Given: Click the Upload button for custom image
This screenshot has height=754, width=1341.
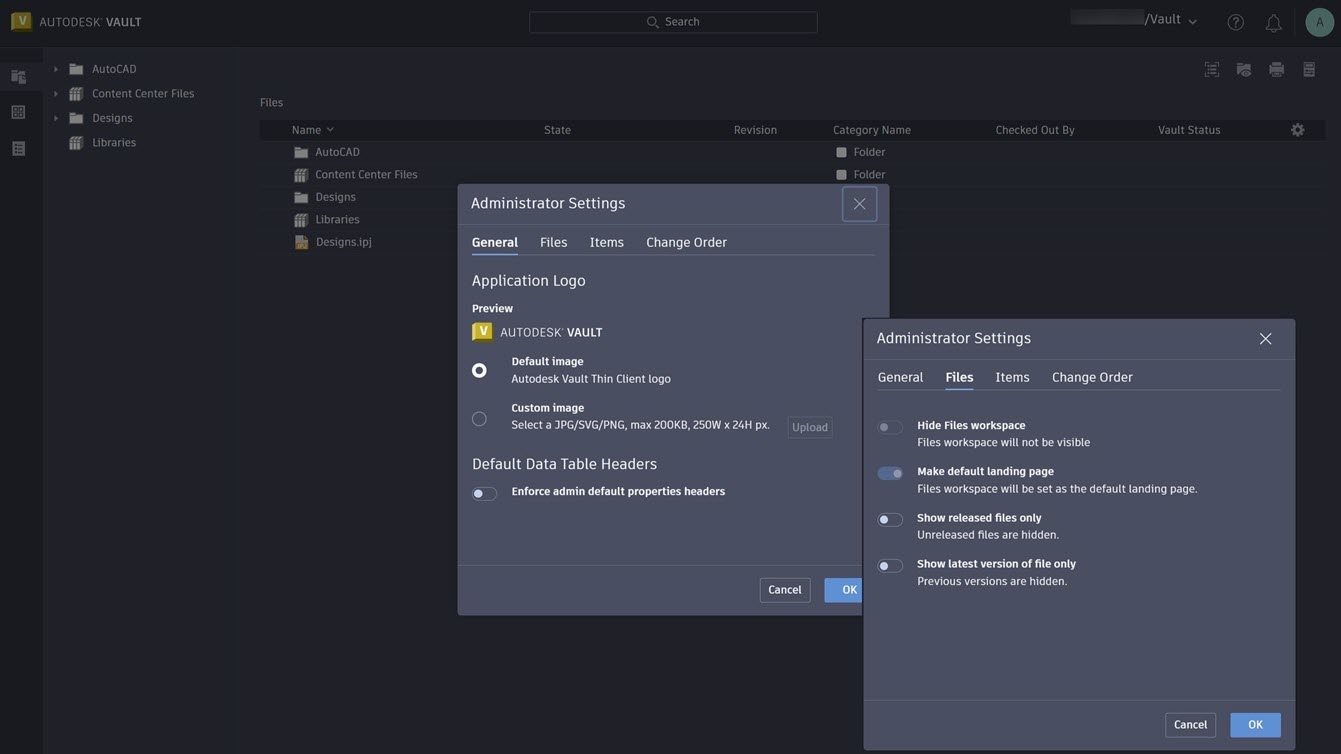Looking at the screenshot, I should point(810,428).
